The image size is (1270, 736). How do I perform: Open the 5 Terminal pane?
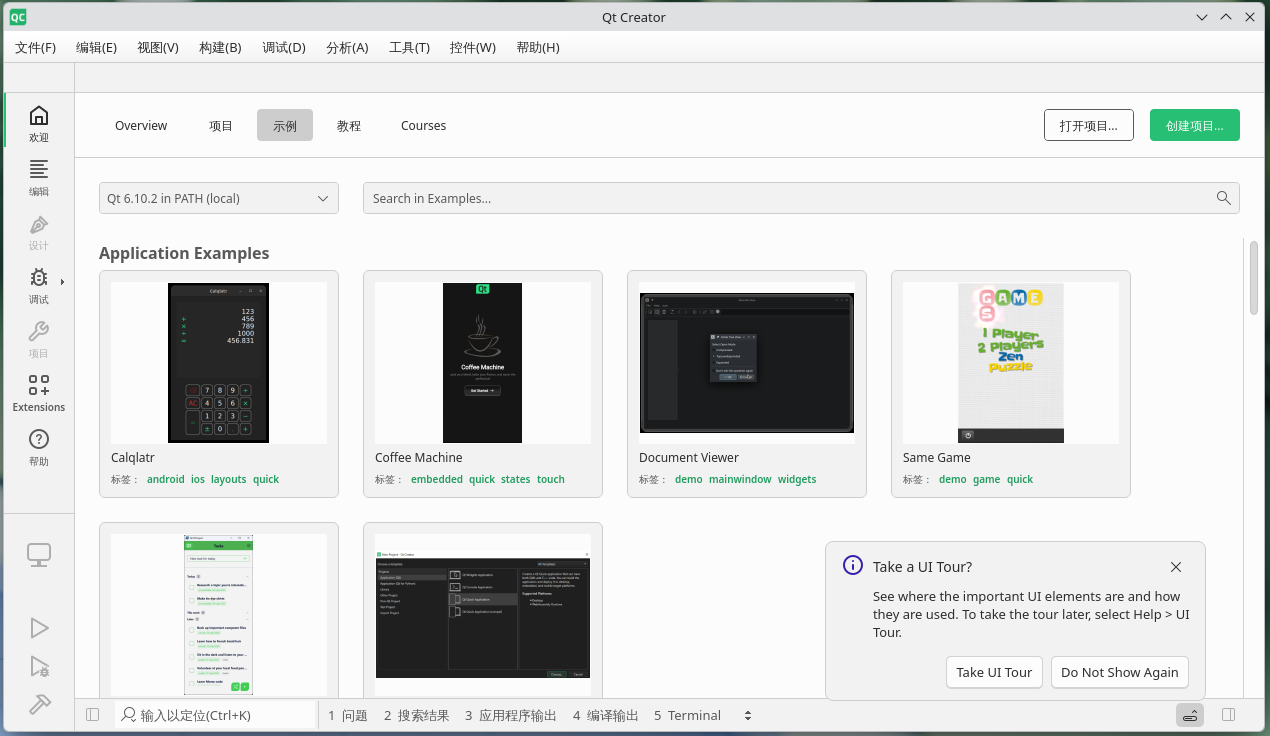pos(687,715)
